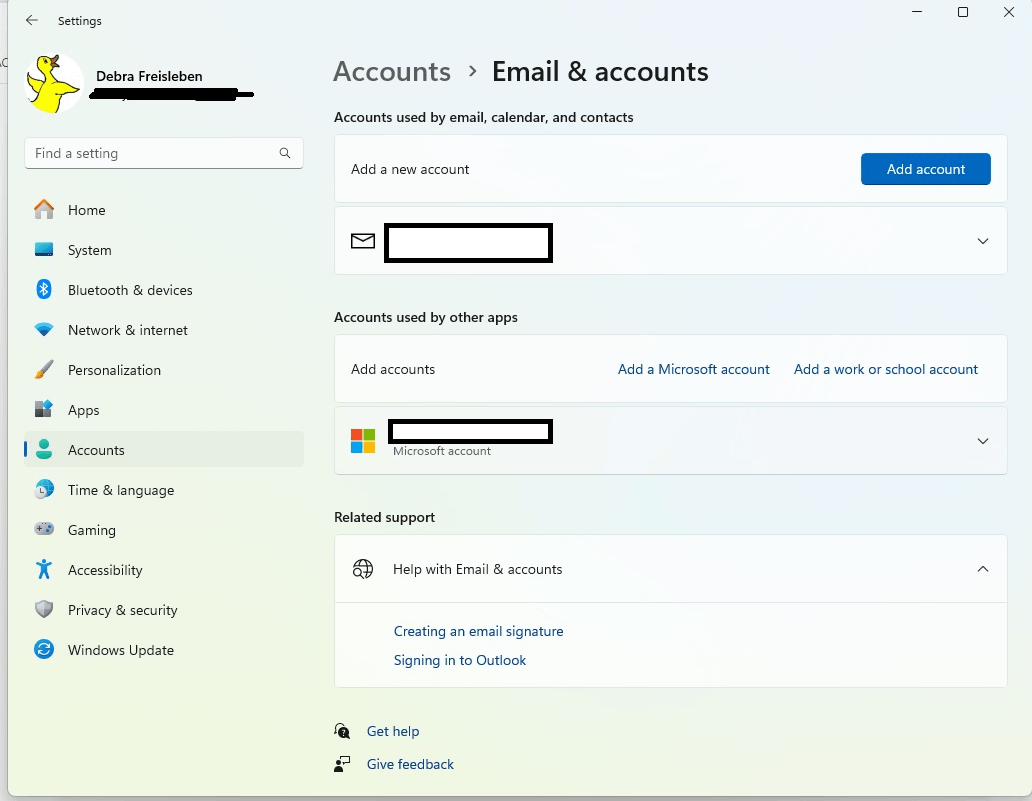Collapse Help with Email & accounts chevron
Screen dimensions: 1032x801
pos(983,569)
